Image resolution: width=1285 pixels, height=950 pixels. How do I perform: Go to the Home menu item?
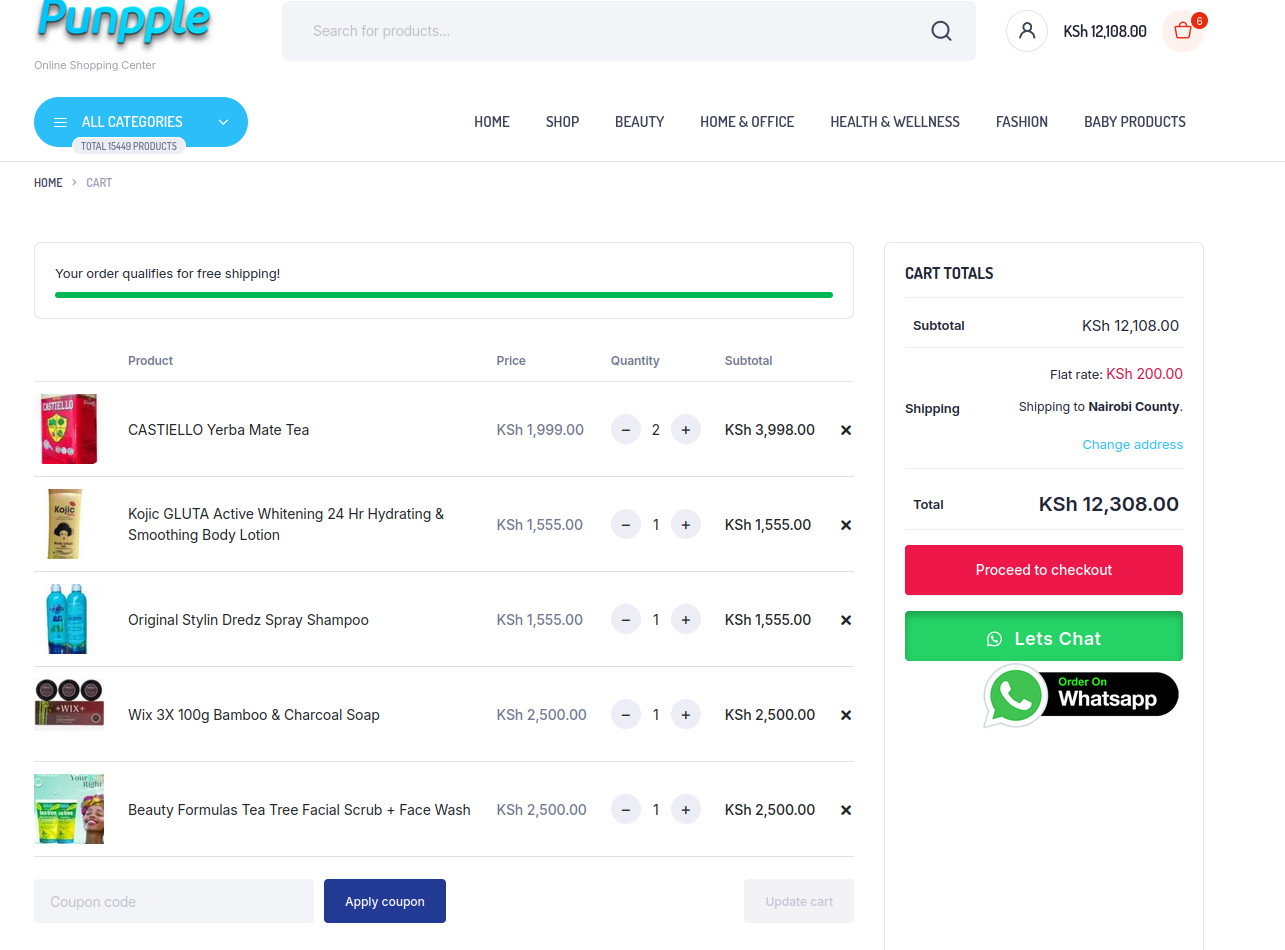(492, 122)
